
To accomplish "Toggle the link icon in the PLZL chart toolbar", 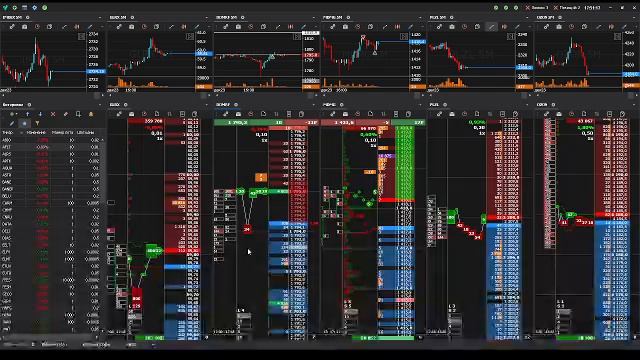I will [439, 27].
